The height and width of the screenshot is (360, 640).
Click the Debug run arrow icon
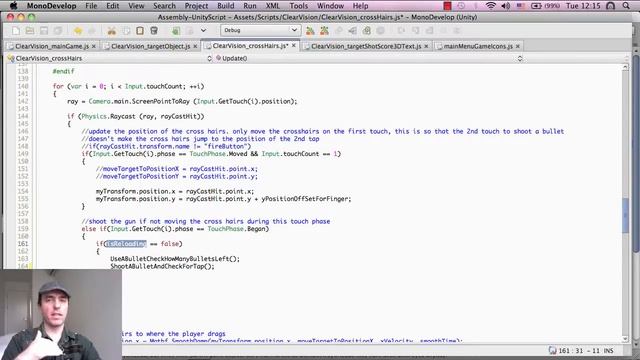[353, 31]
